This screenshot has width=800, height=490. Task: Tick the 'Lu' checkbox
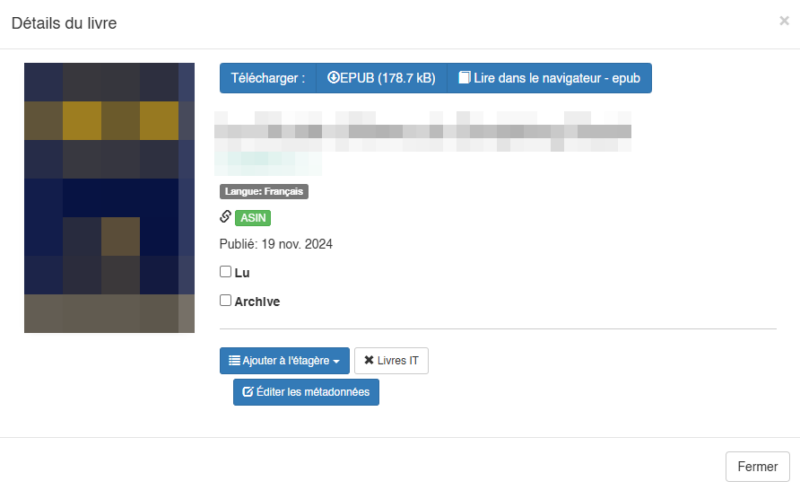click(x=226, y=272)
